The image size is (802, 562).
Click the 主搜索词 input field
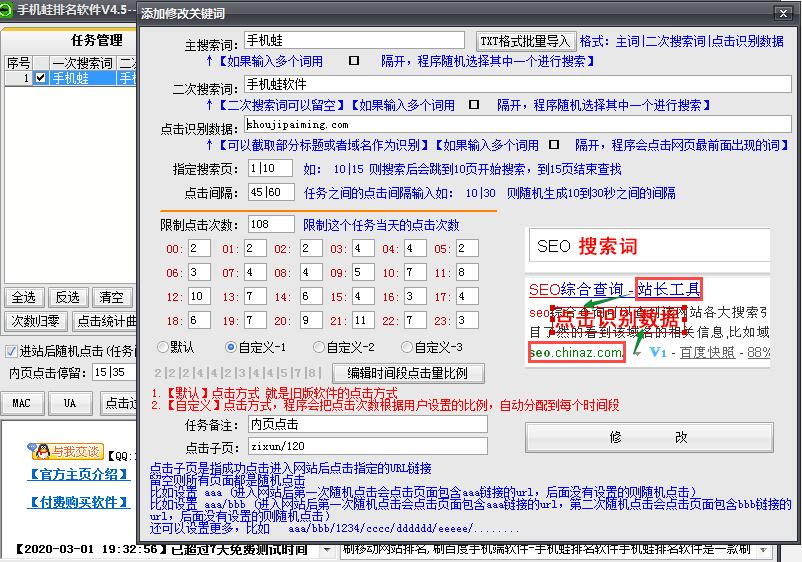point(354,41)
